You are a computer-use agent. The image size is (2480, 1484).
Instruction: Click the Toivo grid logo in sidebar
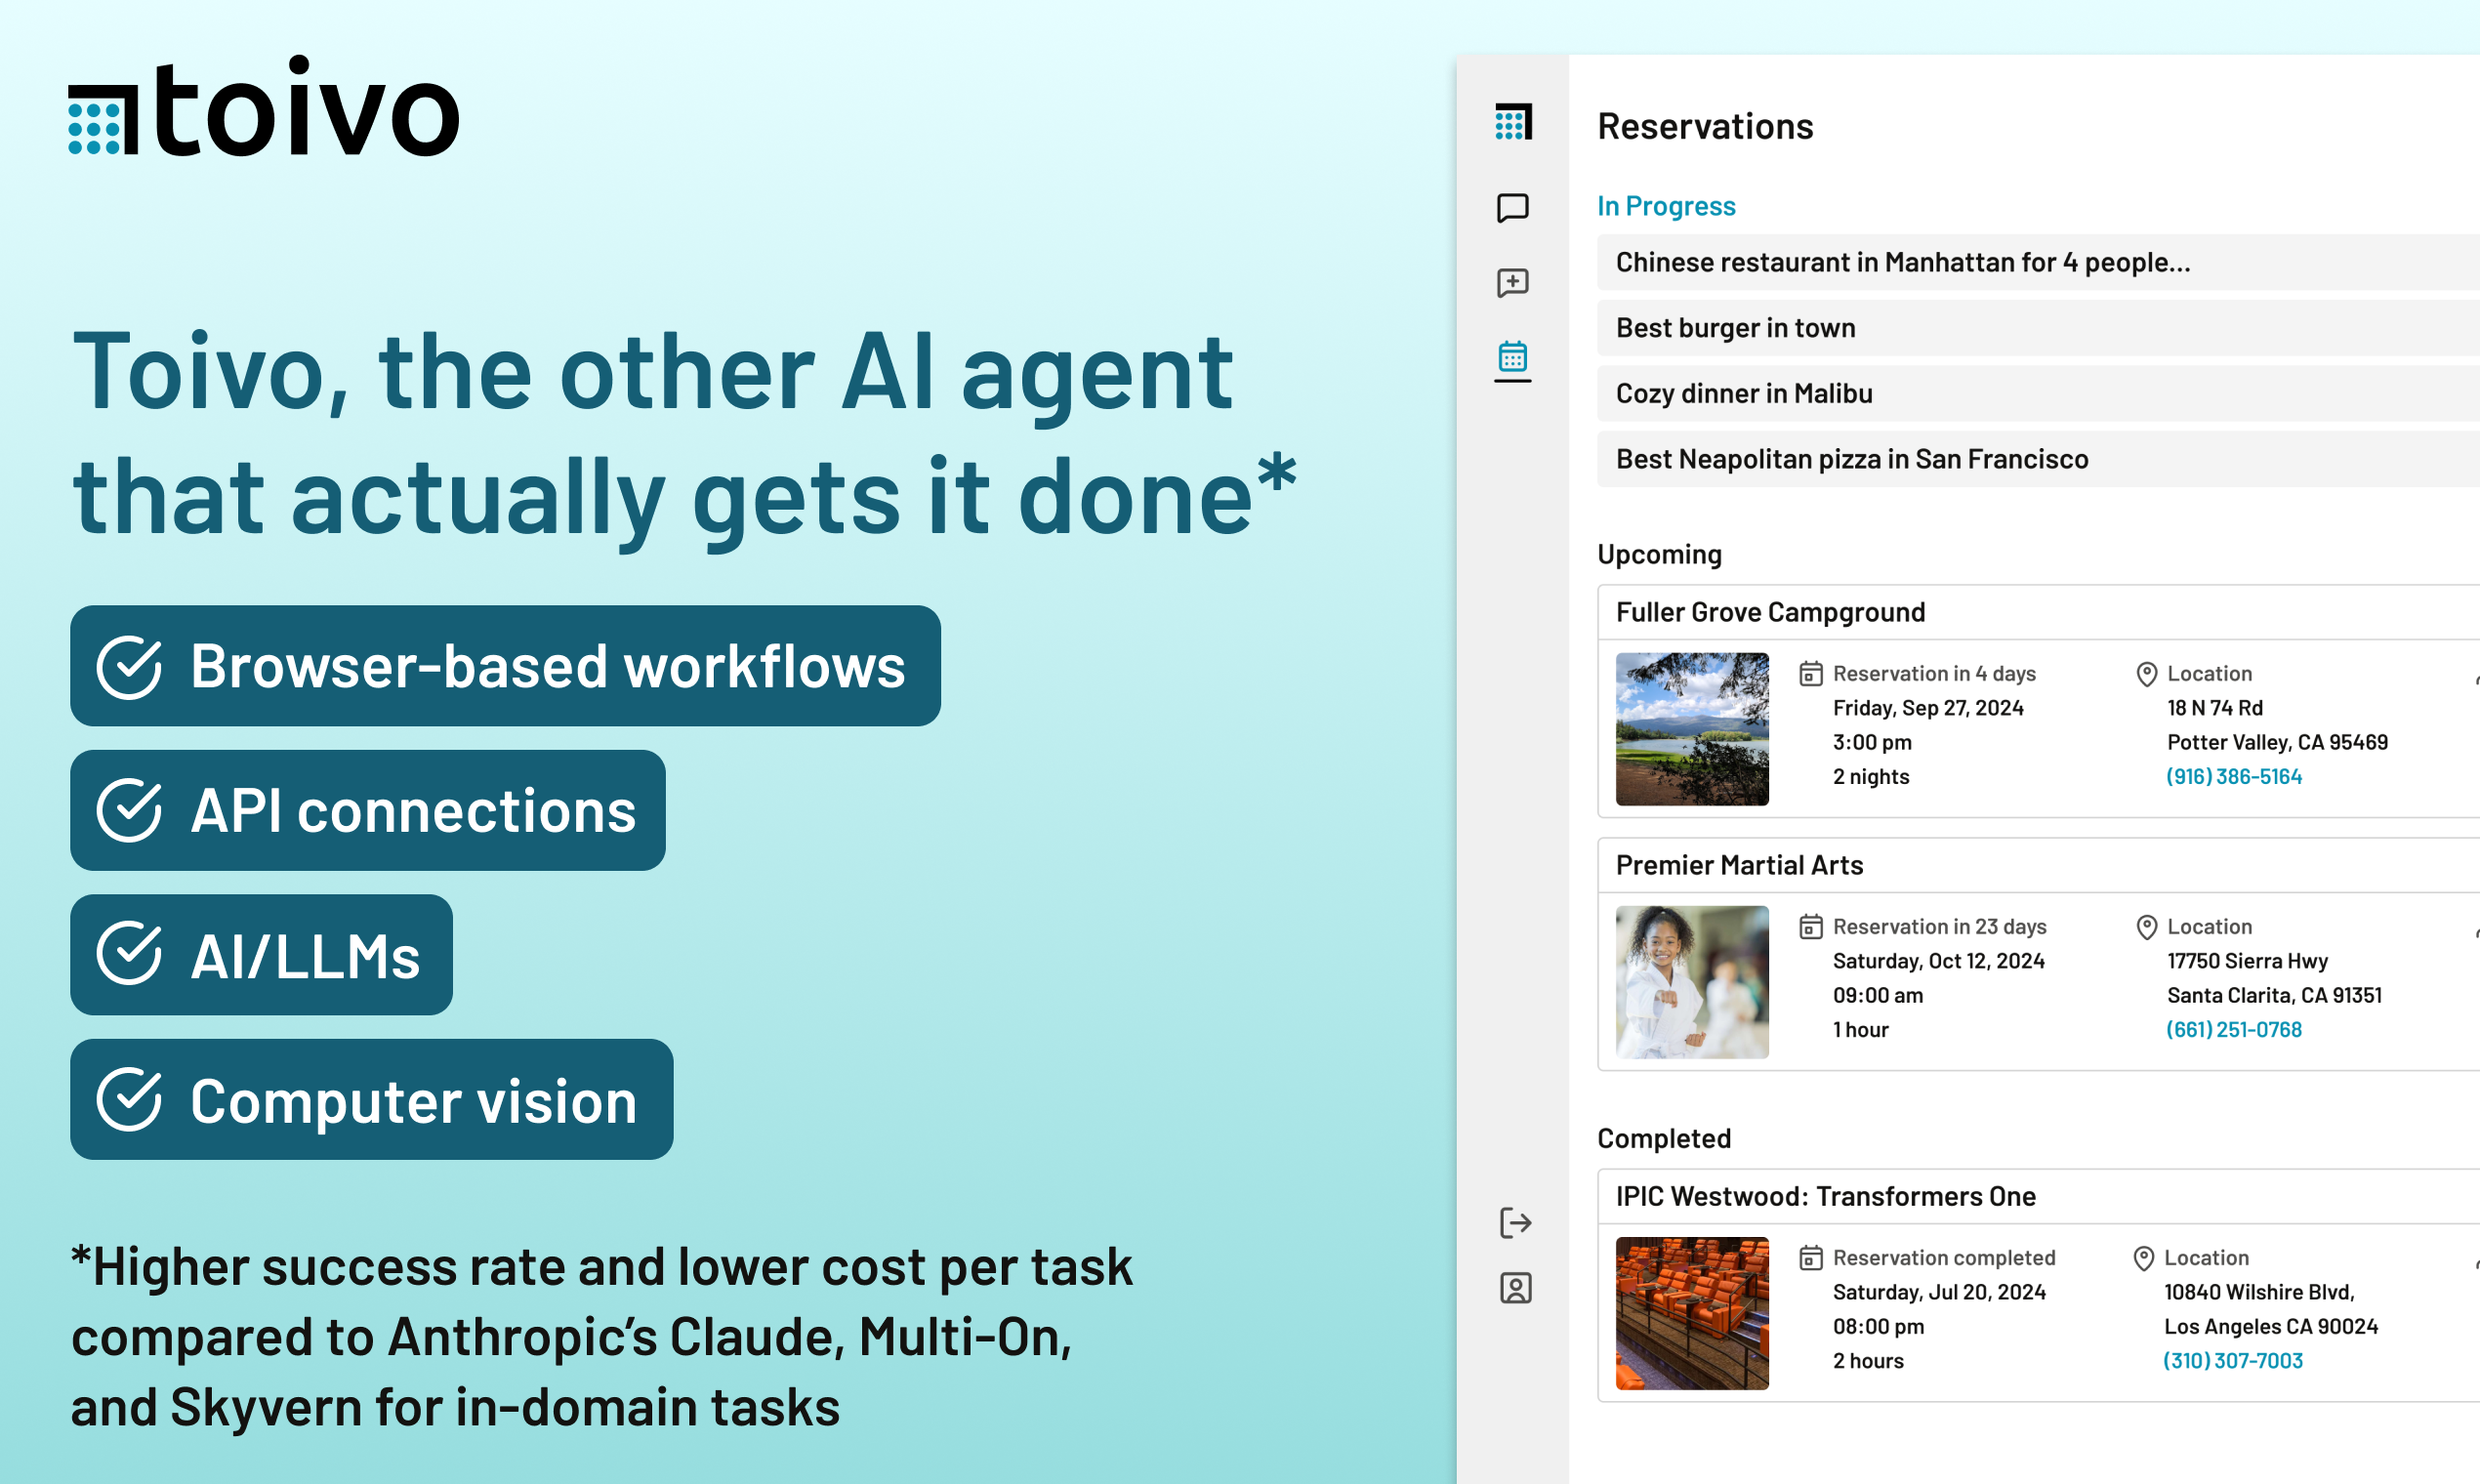[1513, 122]
